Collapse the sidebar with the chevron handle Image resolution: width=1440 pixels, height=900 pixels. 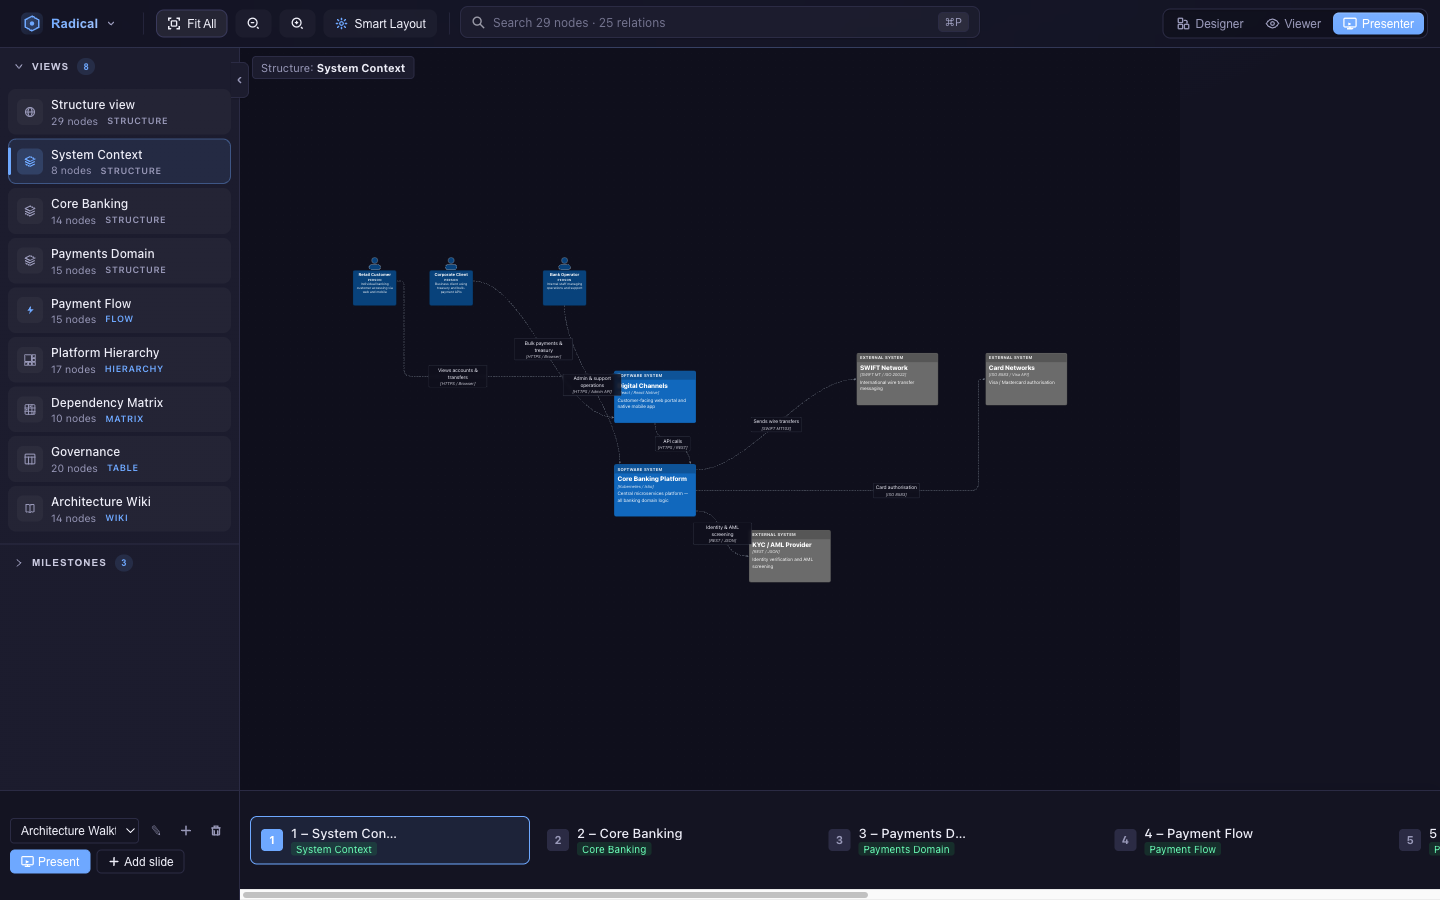239,80
